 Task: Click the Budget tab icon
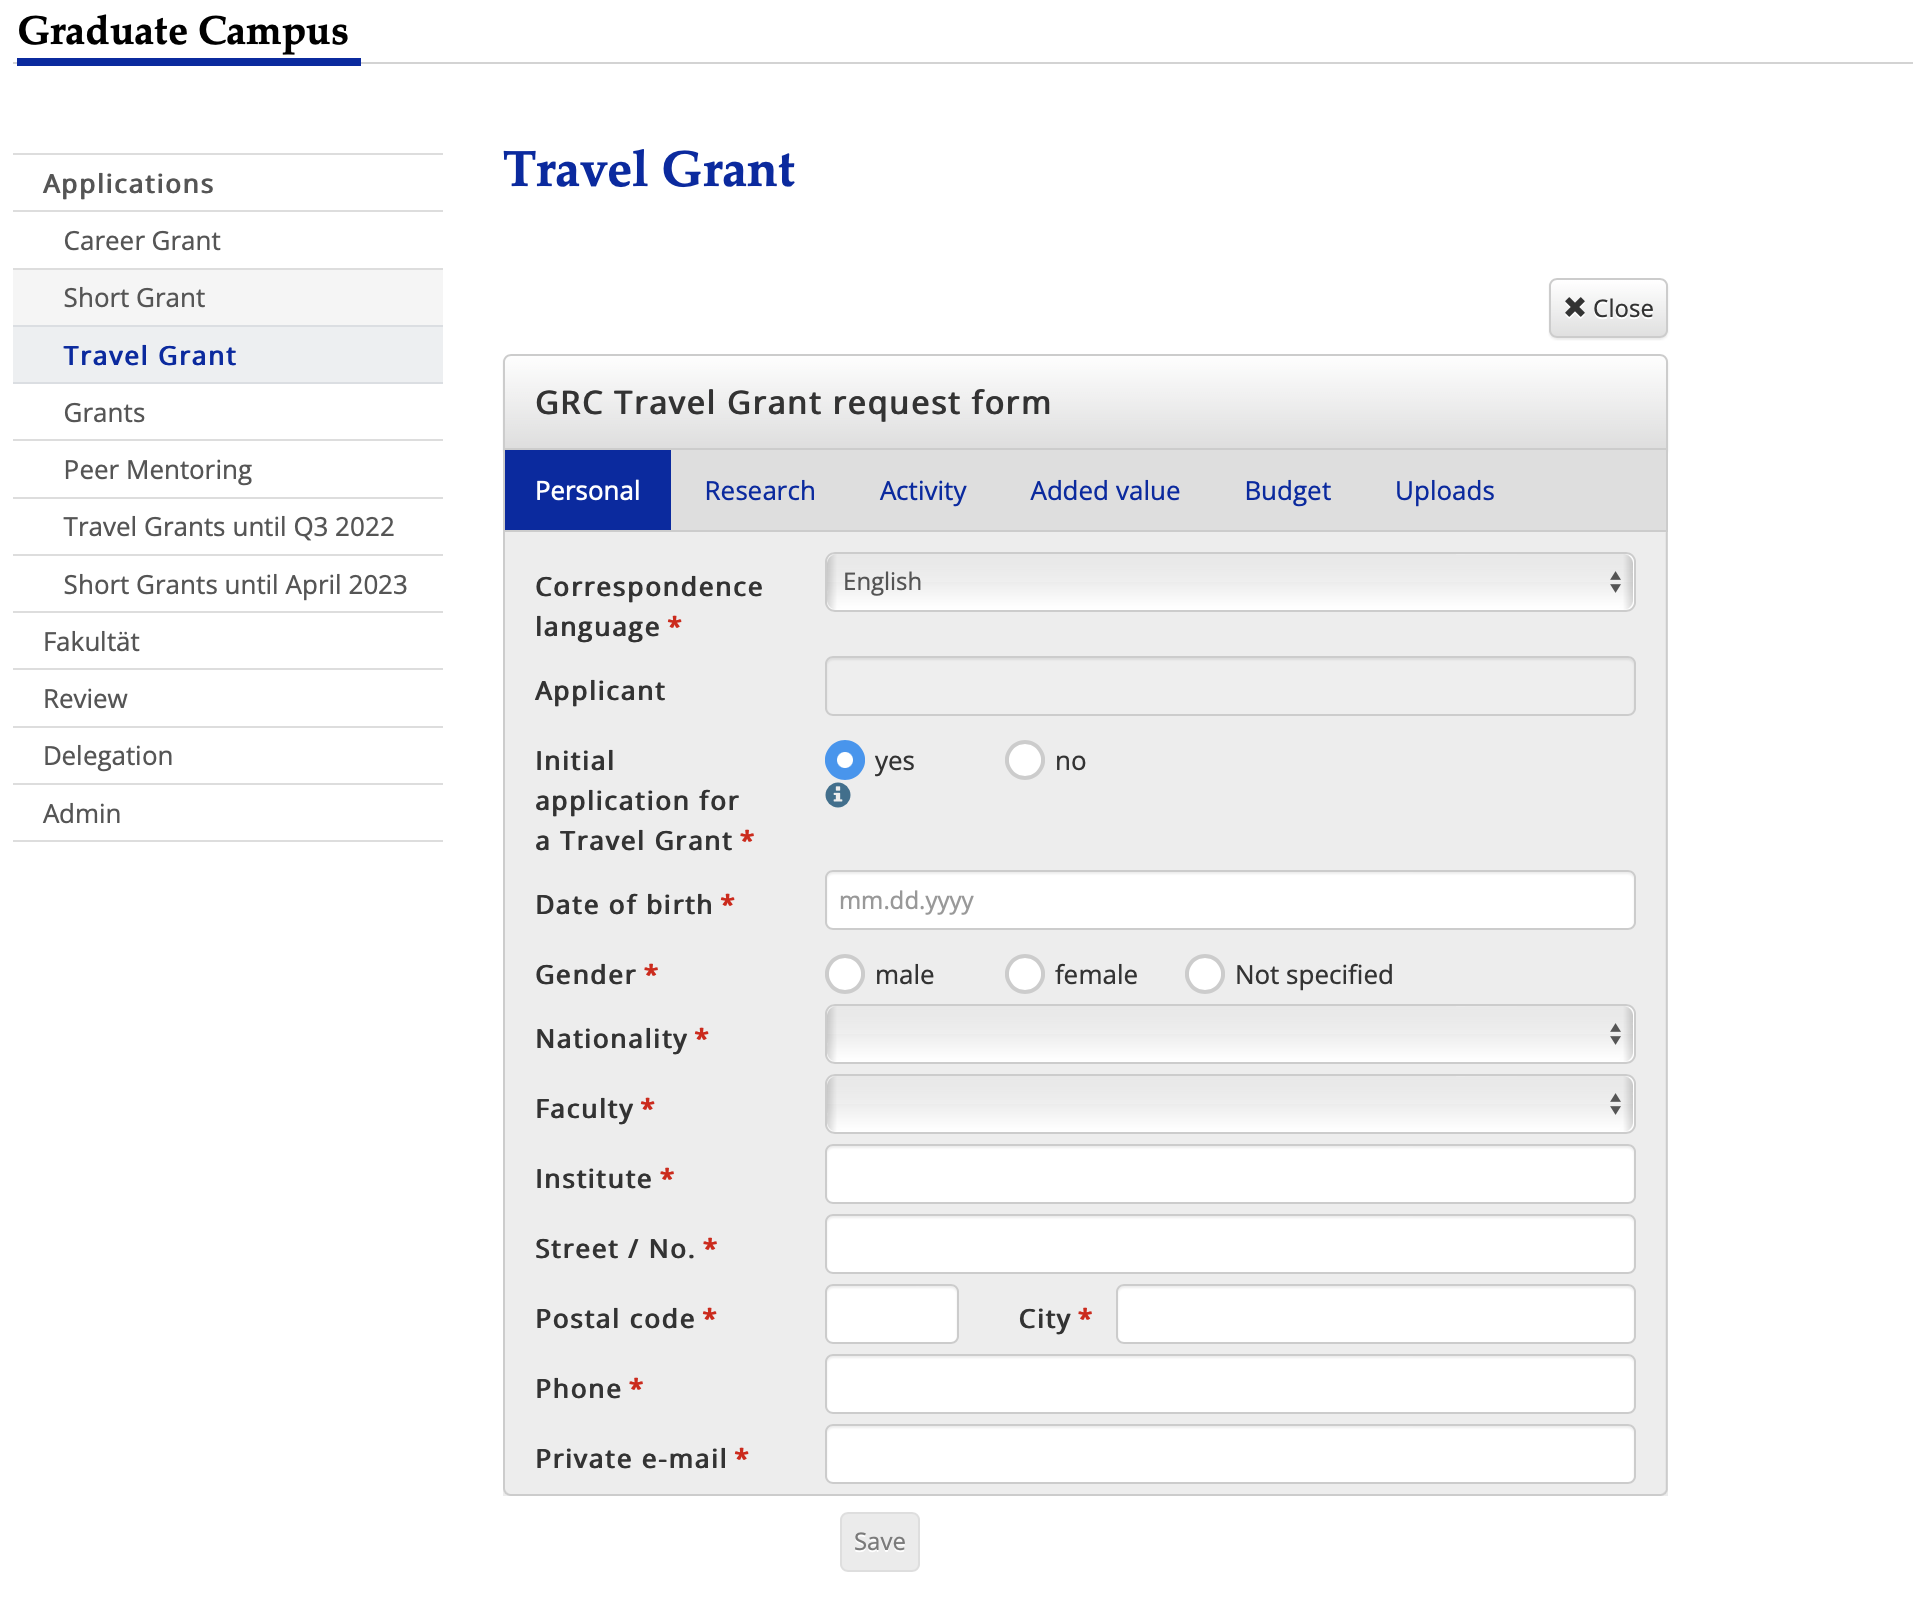click(x=1287, y=490)
